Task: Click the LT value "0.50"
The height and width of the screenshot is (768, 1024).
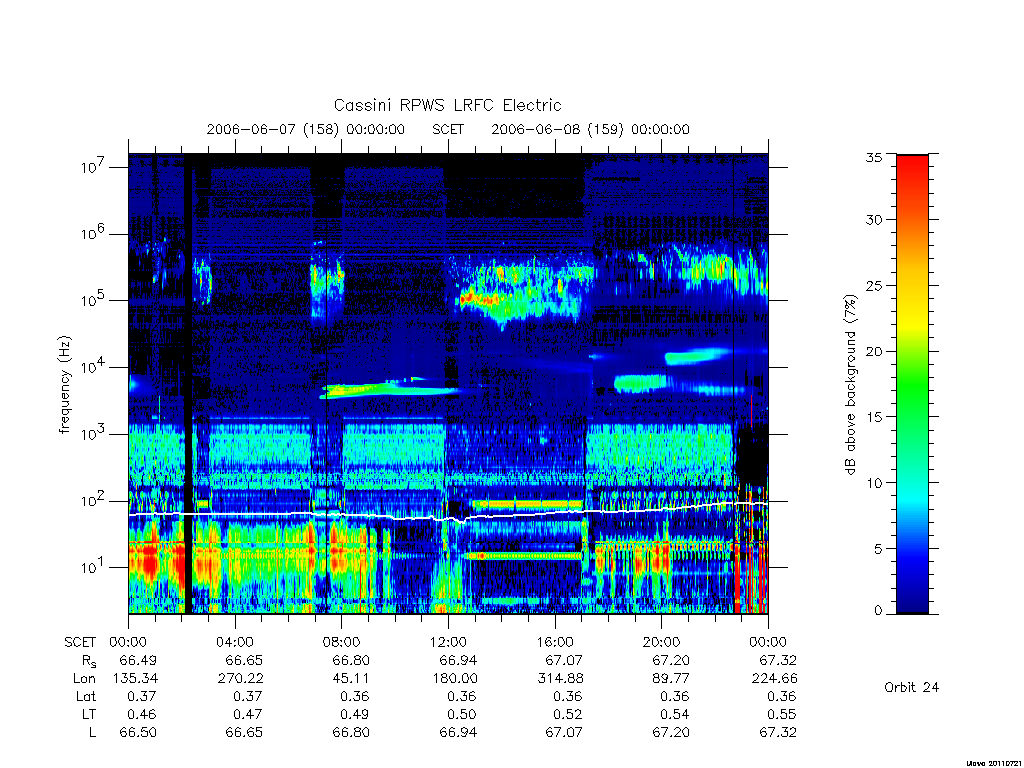Action: pyautogui.click(x=462, y=714)
